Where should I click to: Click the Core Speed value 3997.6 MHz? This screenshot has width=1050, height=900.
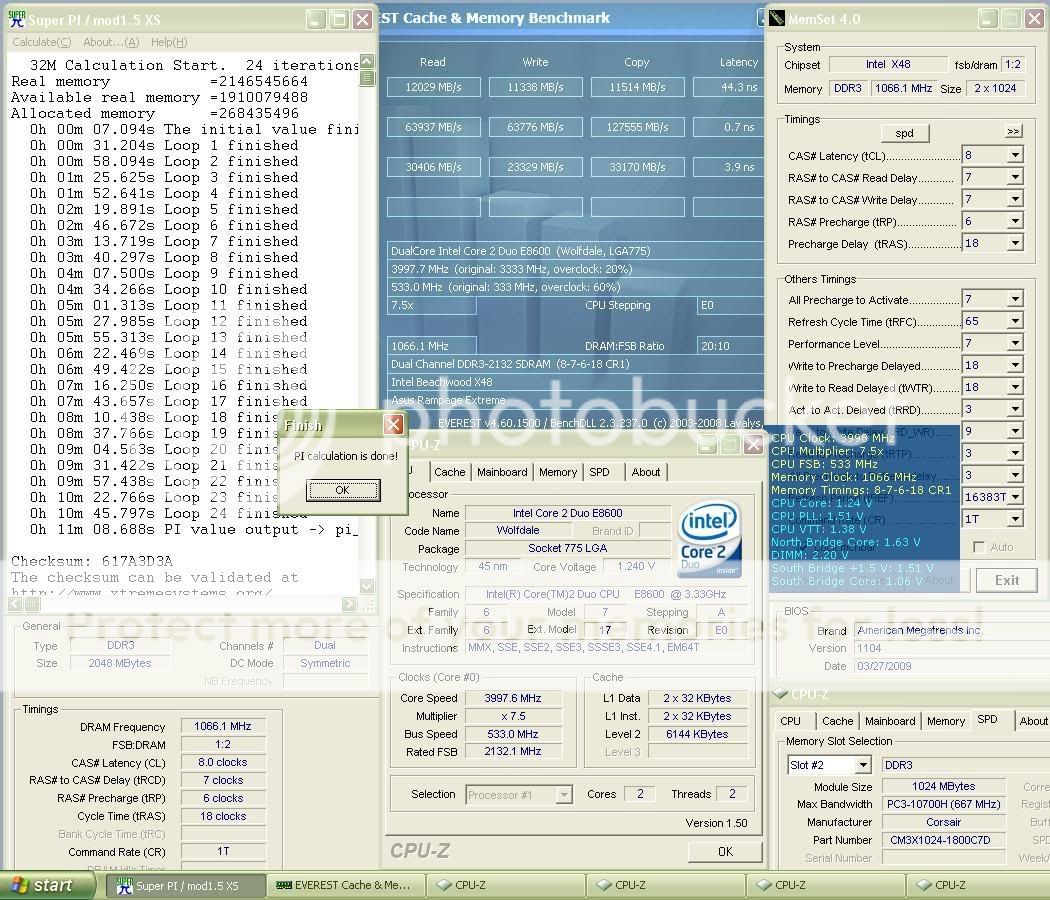click(x=512, y=698)
